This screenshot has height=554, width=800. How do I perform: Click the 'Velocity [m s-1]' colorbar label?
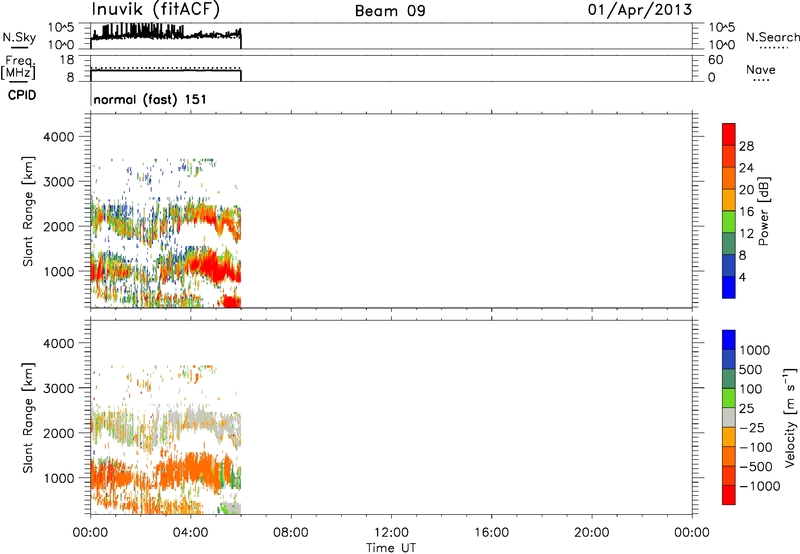tap(790, 417)
